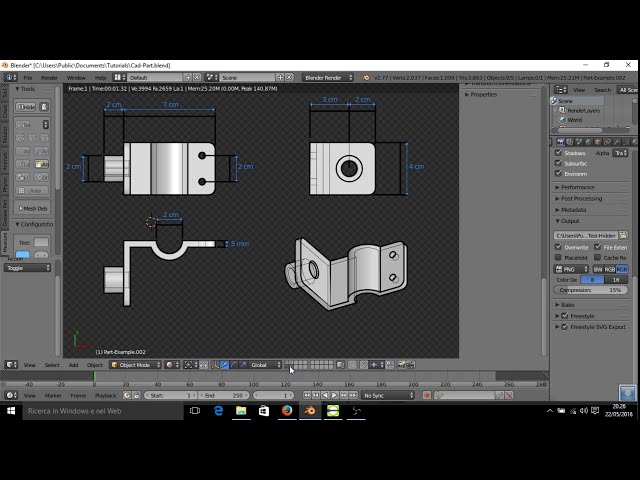The width and height of the screenshot is (640, 480).
Task: Open the Toggle action dropdown
Action: [x=27, y=268]
